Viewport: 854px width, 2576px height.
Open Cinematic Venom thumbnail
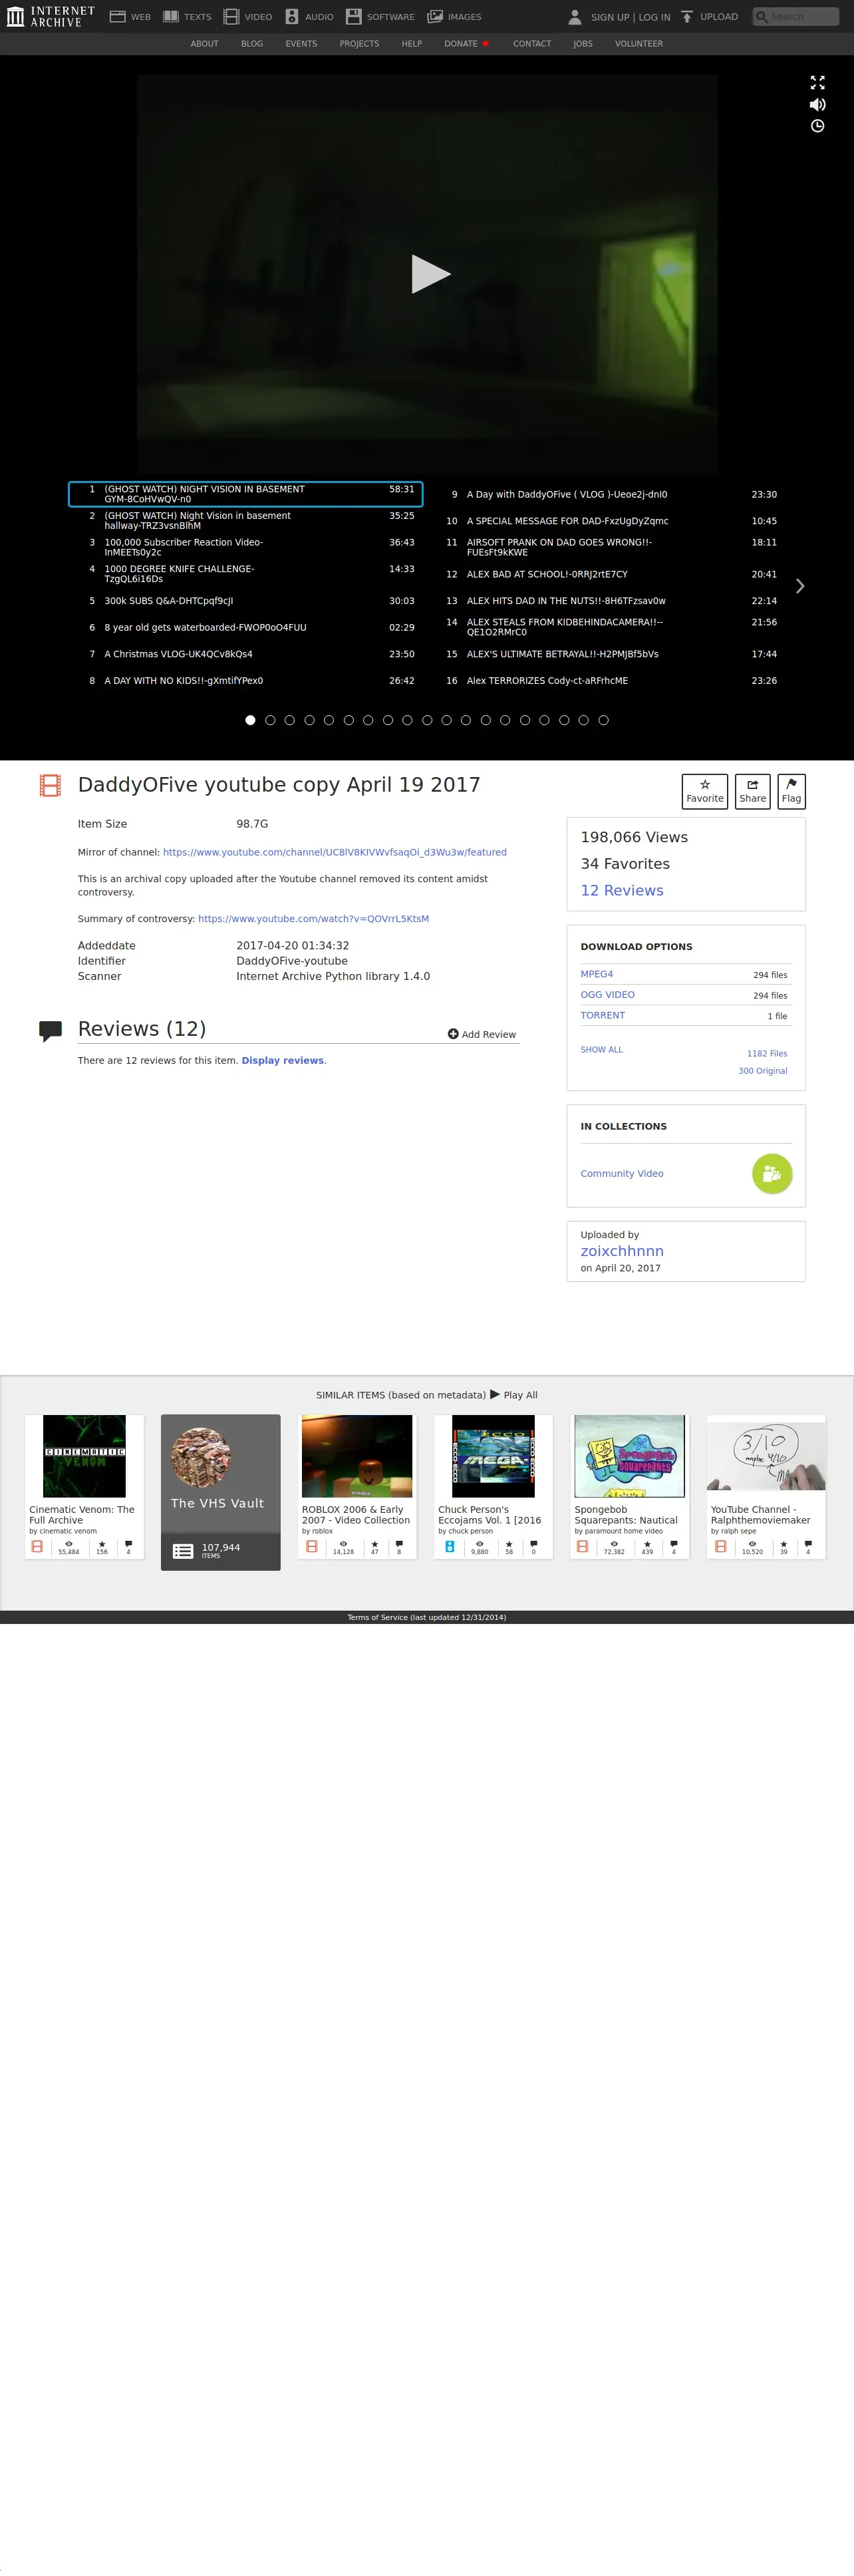click(x=84, y=1456)
